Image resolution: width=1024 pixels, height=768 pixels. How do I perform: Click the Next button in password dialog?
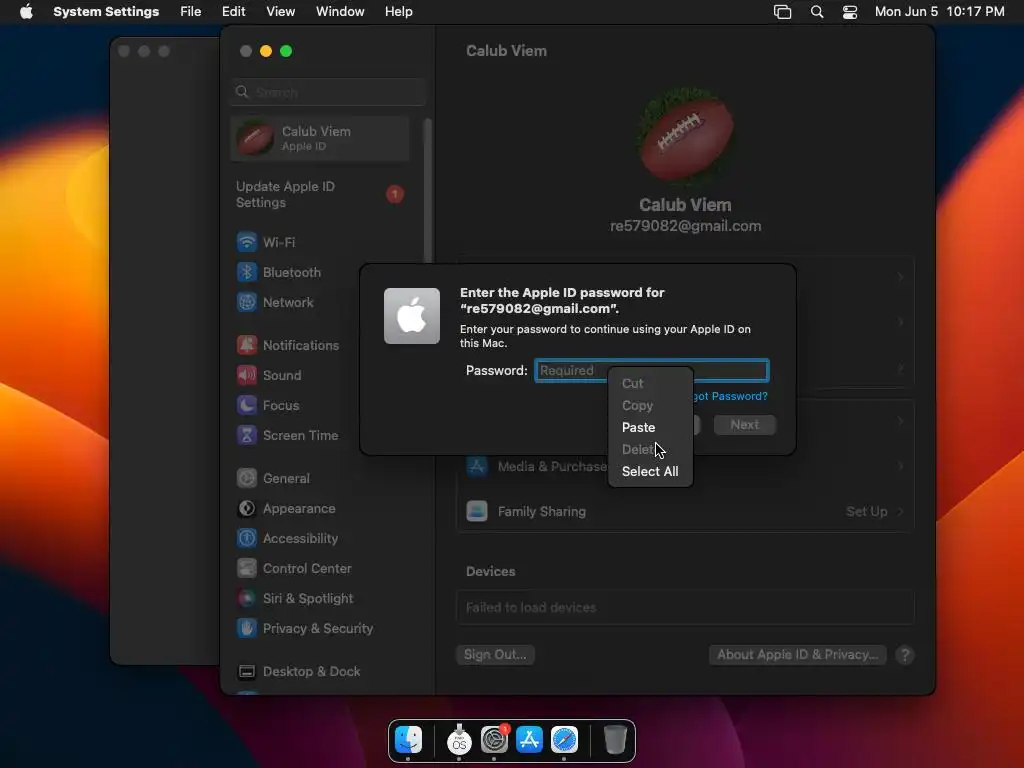coord(744,424)
